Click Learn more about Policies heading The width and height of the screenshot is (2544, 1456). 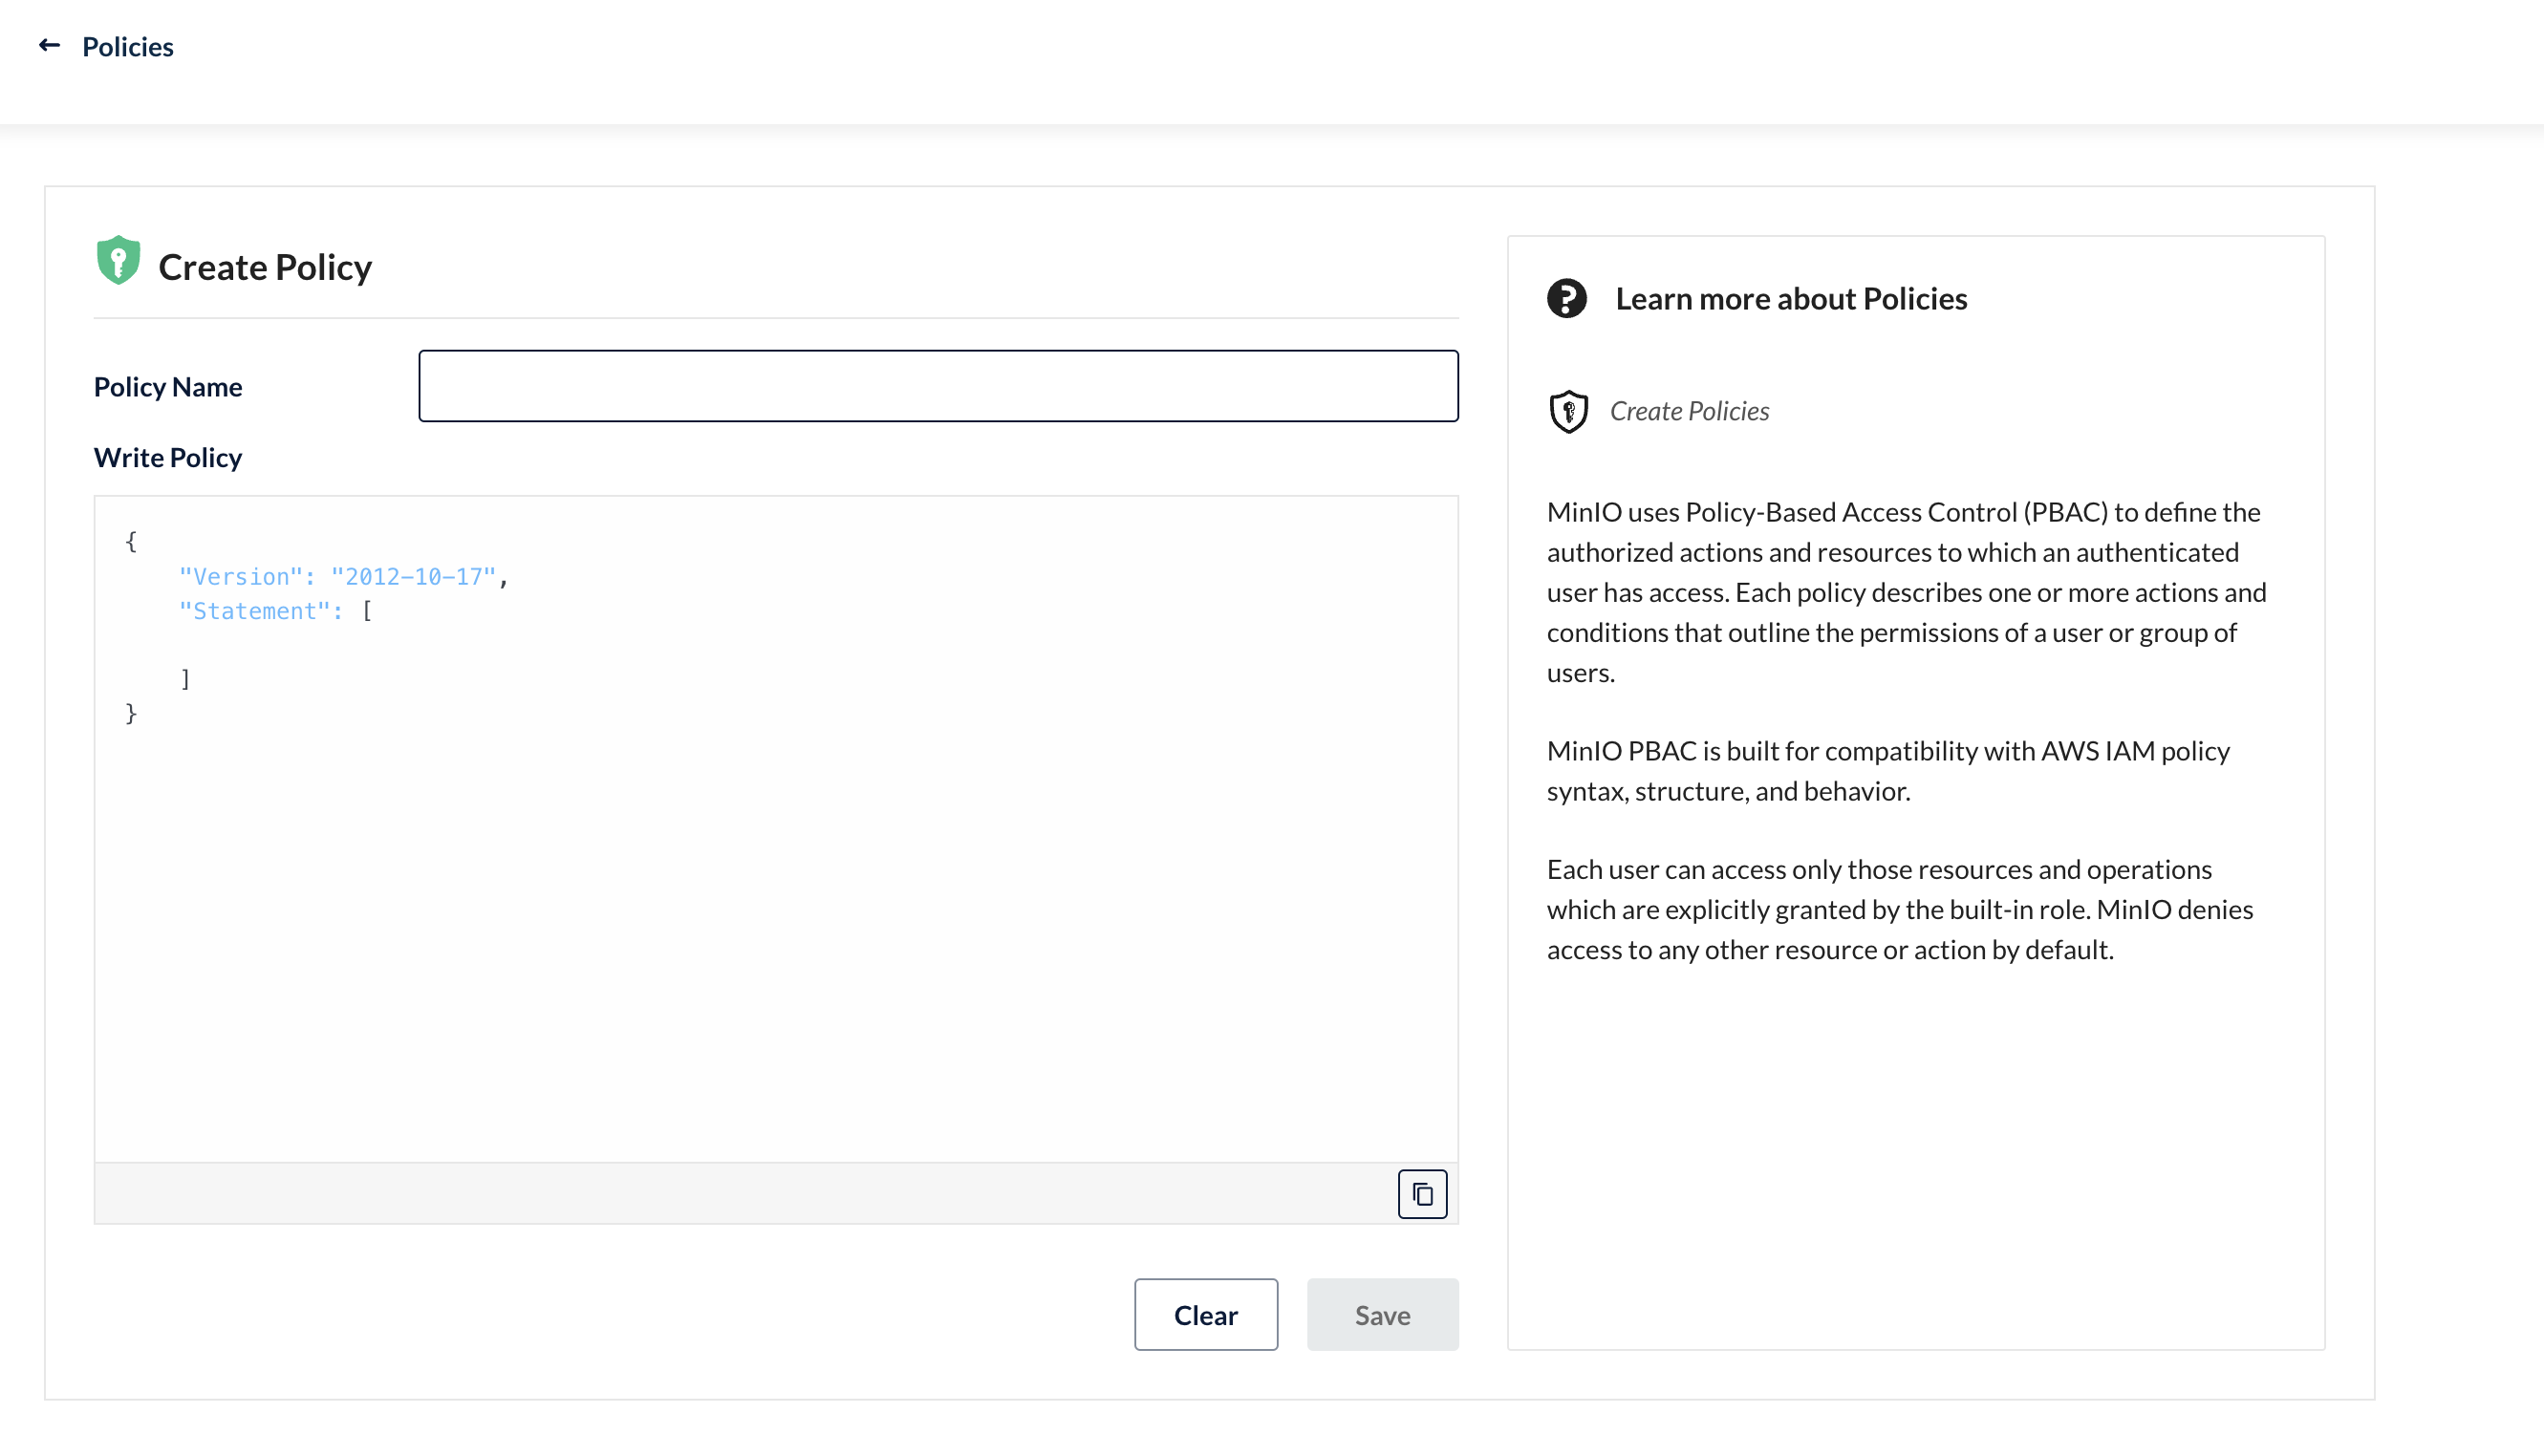point(1790,298)
